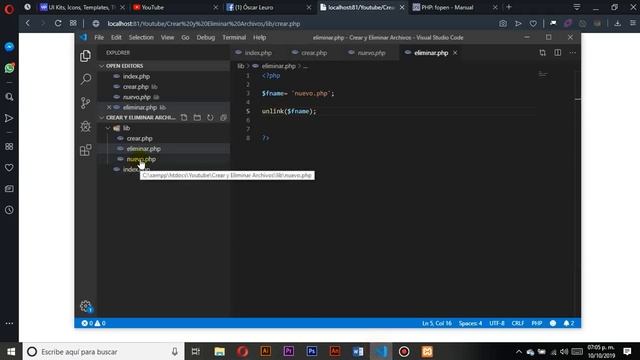Click the unlink($fname); code line

tap(289, 111)
